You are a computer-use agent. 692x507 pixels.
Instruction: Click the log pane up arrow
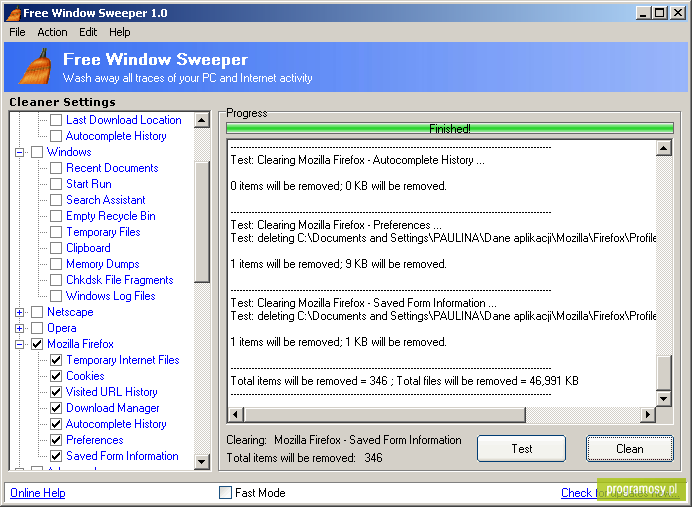coord(664,148)
